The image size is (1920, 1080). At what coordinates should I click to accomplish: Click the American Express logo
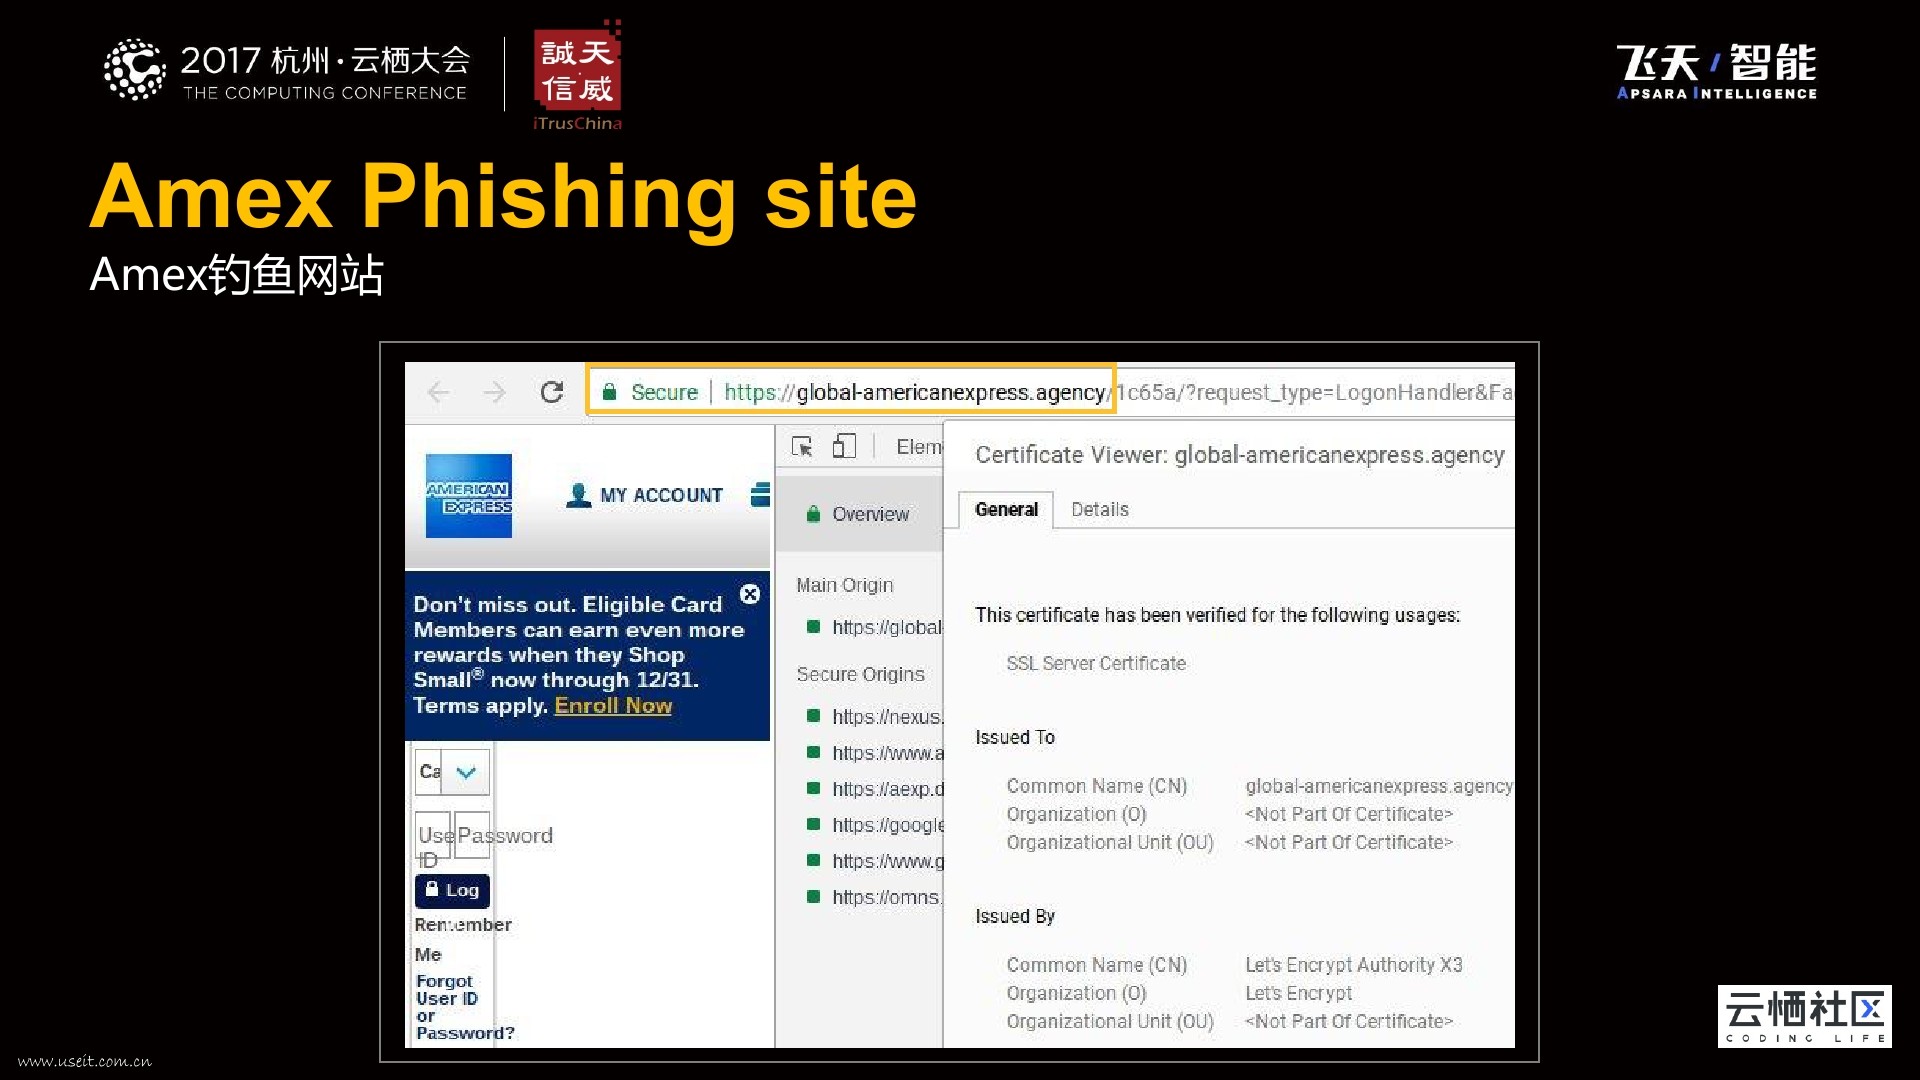469,496
